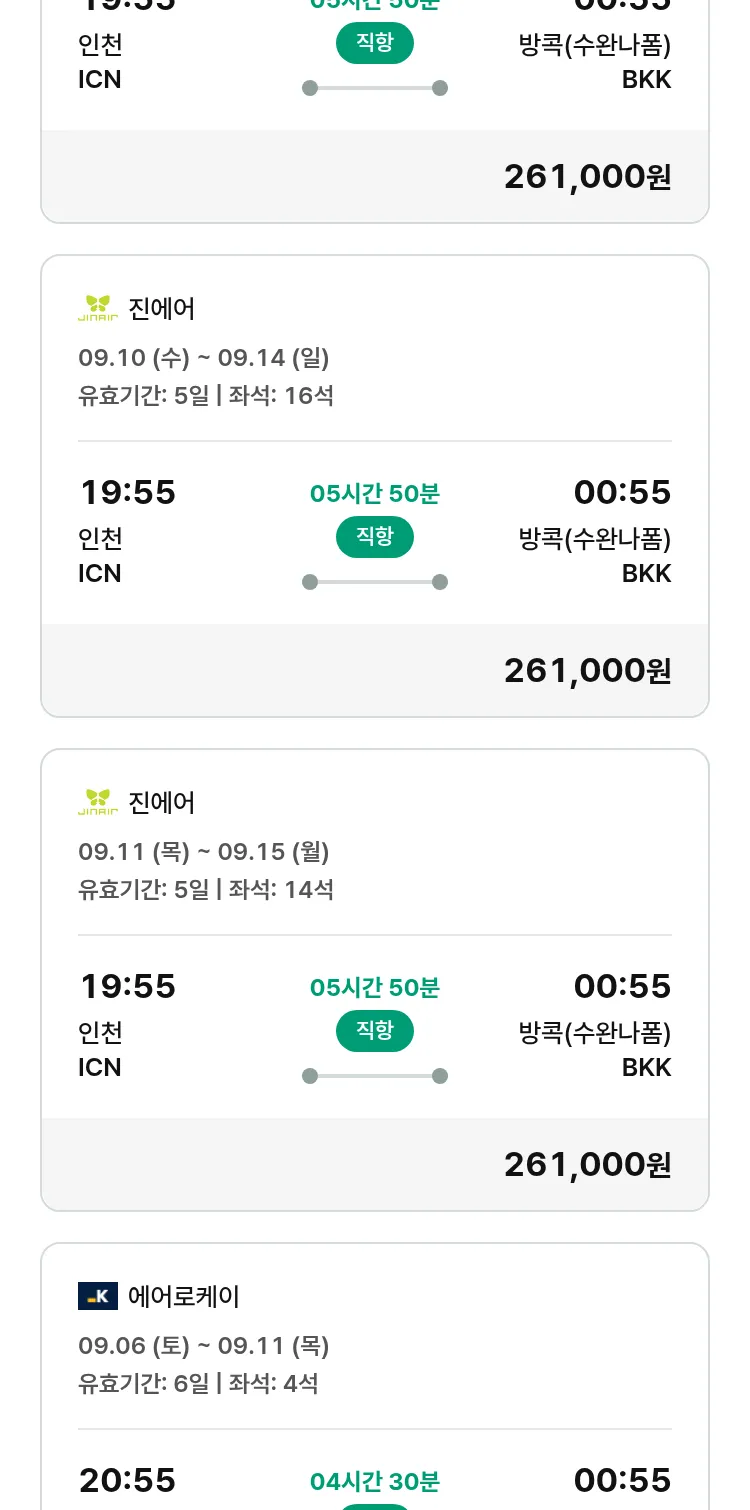Click the 09.11 (목) ~ 09.15 (월) date range
The height and width of the screenshot is (1510, 750).
tap(204, 851)
